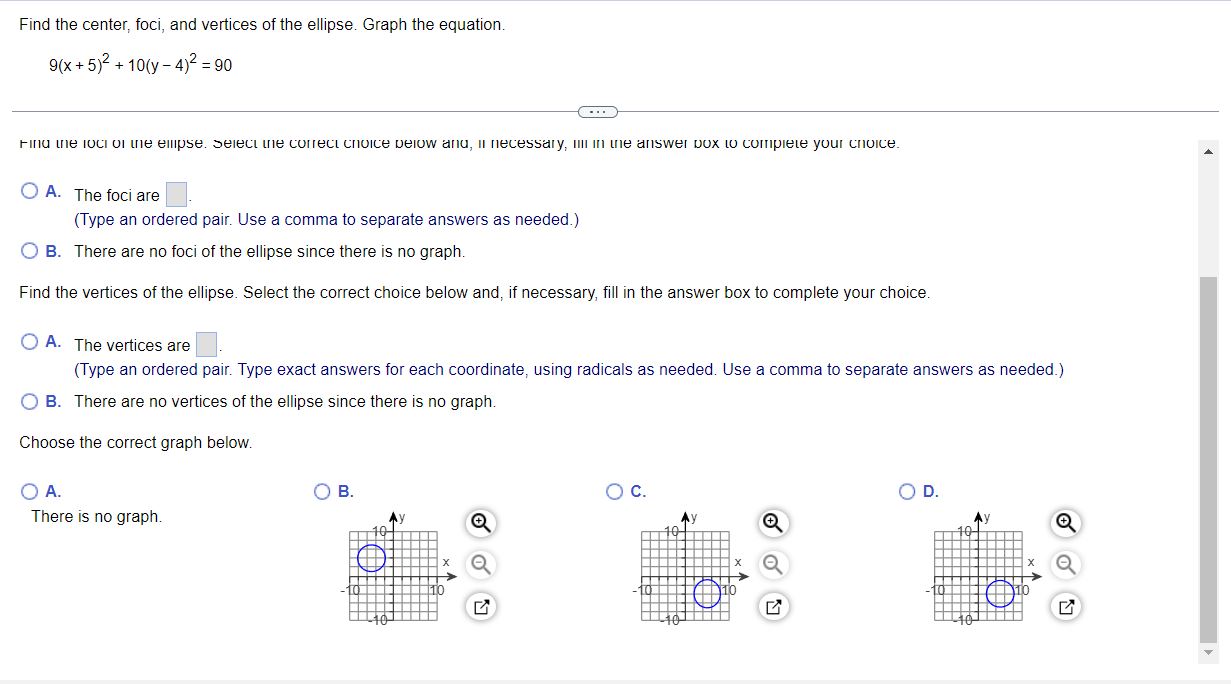Click the scrollbar down arrow
This screenshot has height=684, width=1231.
(x=1208, y=652)
